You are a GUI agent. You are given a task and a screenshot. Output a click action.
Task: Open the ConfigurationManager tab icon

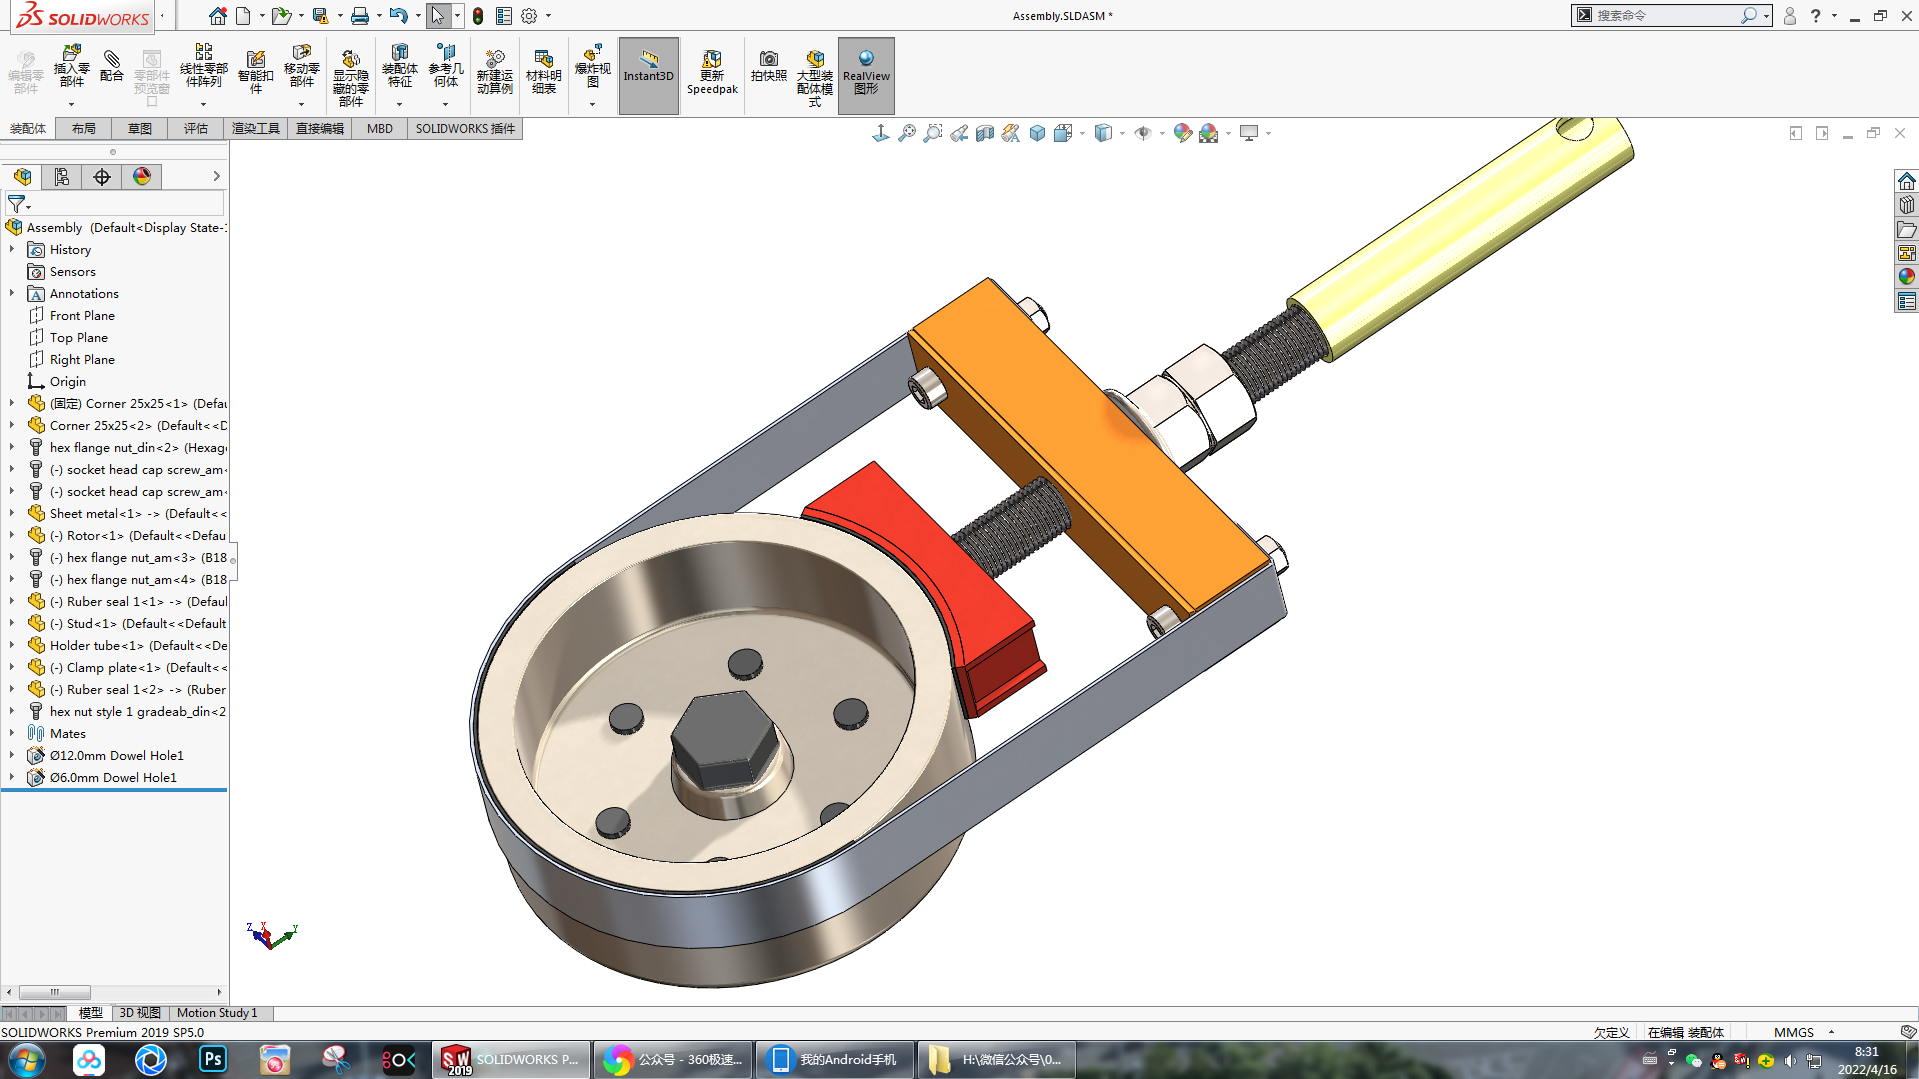click(102, 177)
